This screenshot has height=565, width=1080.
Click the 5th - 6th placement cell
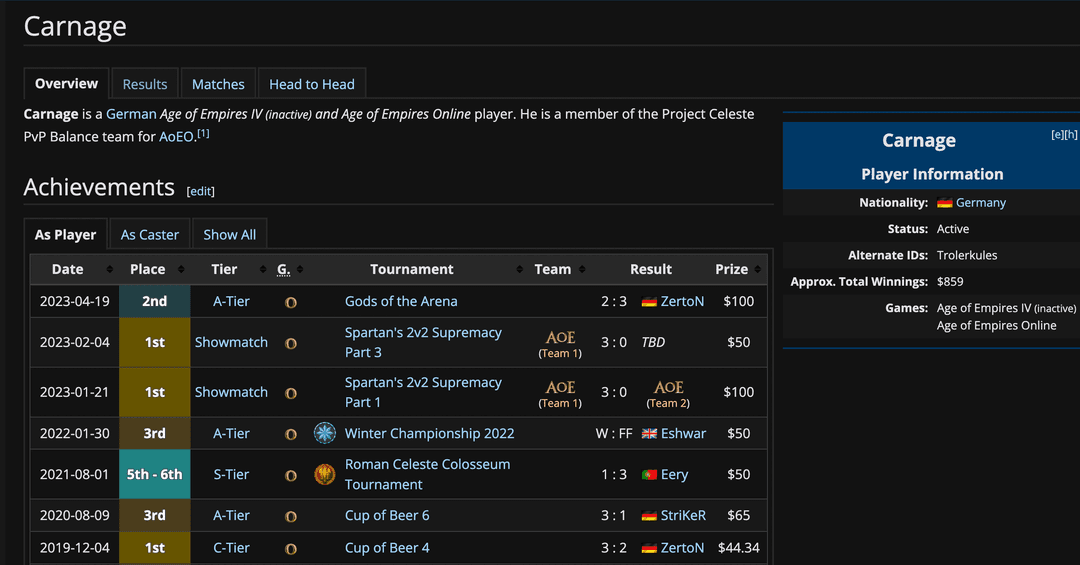tap(154, 474)
